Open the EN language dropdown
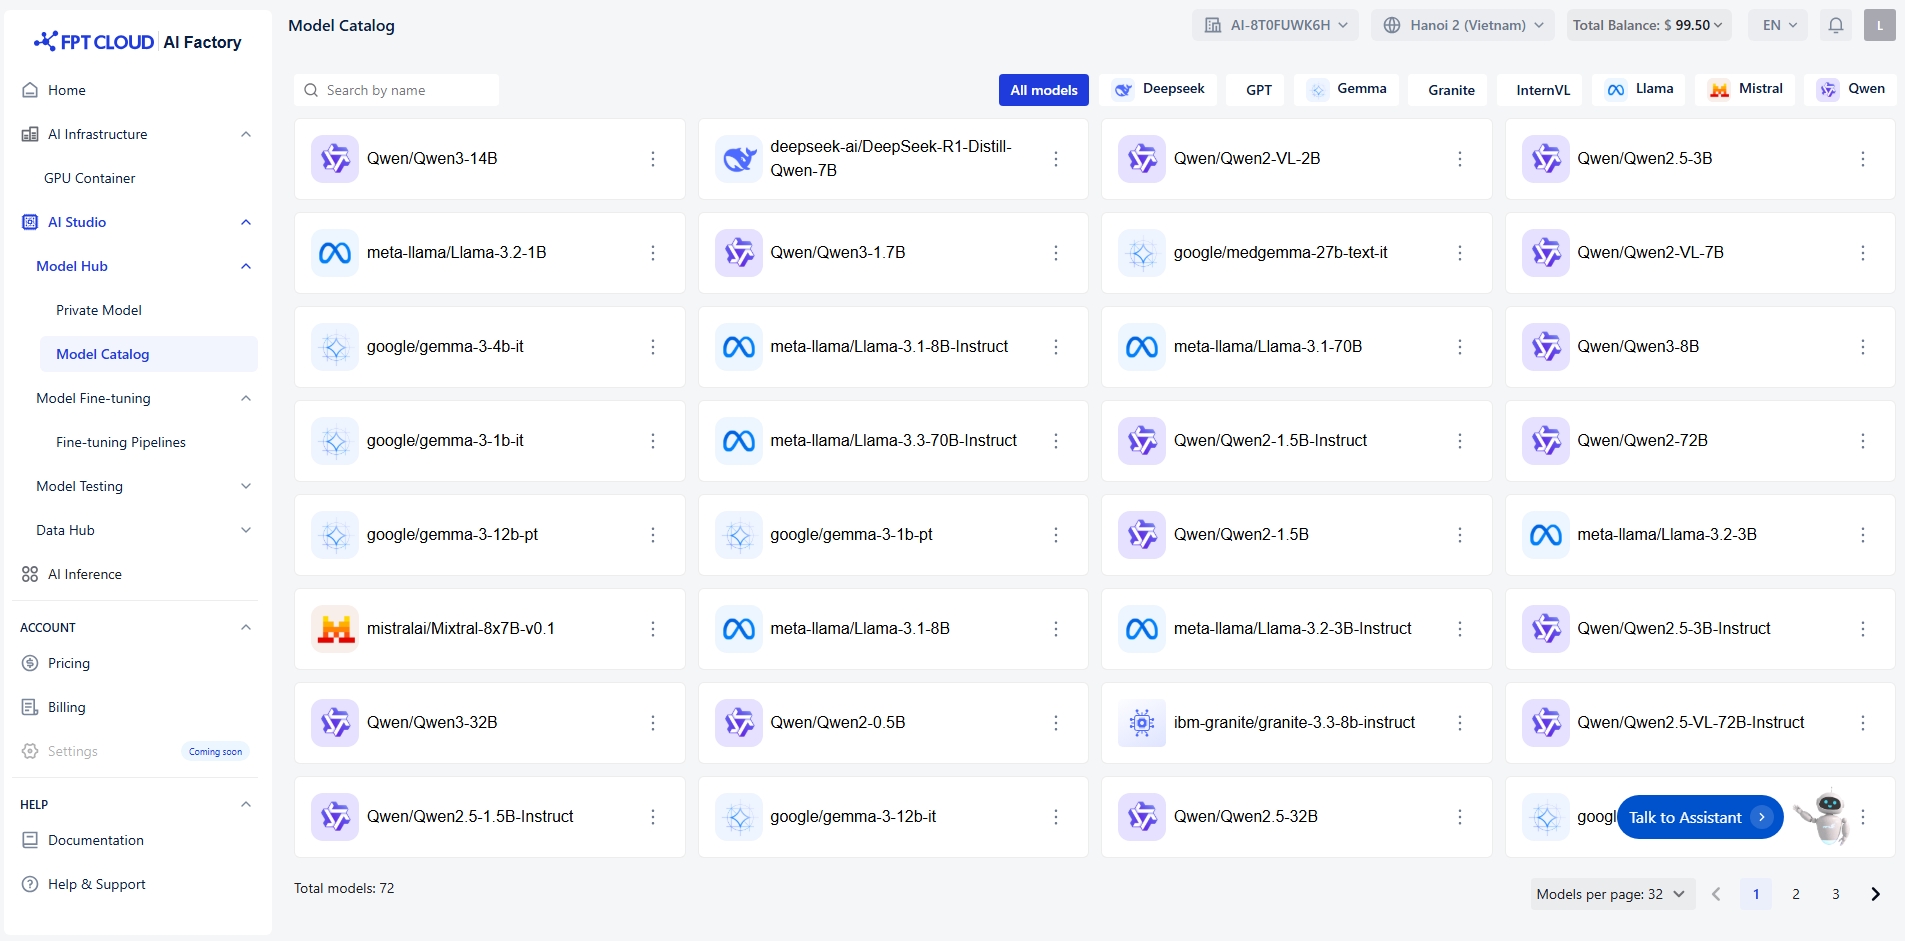This screenshot has height=941, width=1905. pyautogui.click(x=1778, y=25)
